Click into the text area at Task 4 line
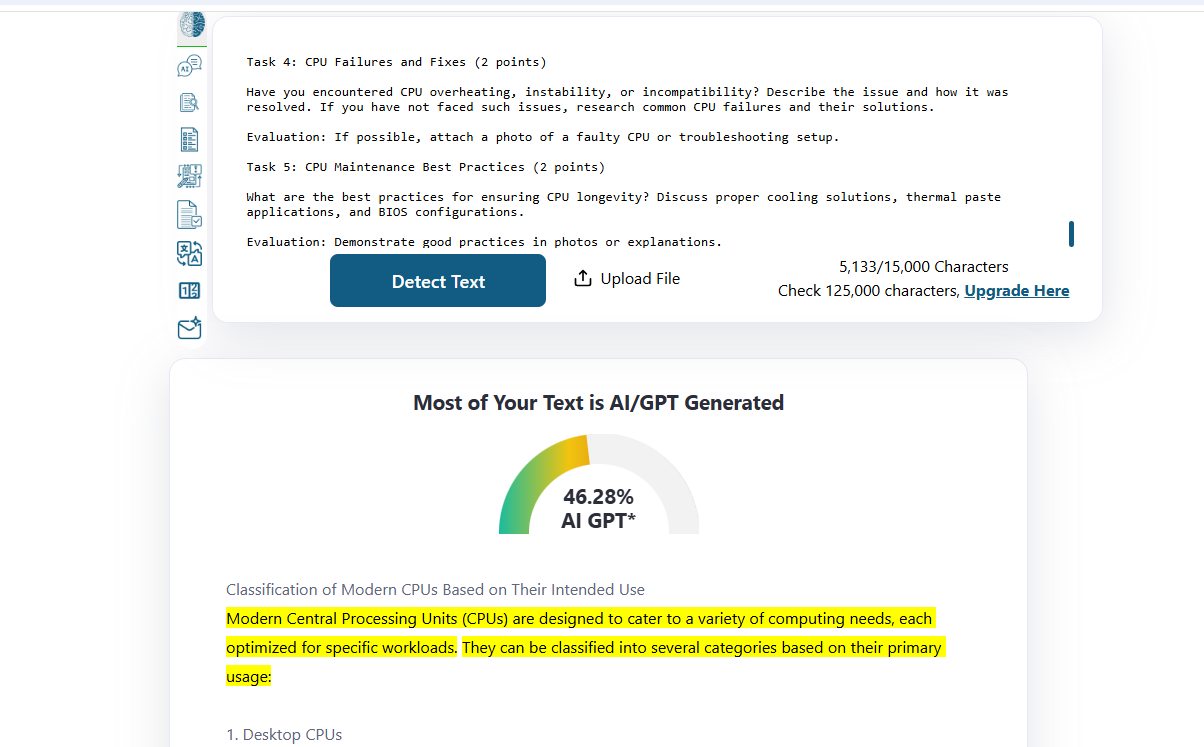Image resolution: width=1204 pixels, height=747 pixels. click(x=397, y=62)
